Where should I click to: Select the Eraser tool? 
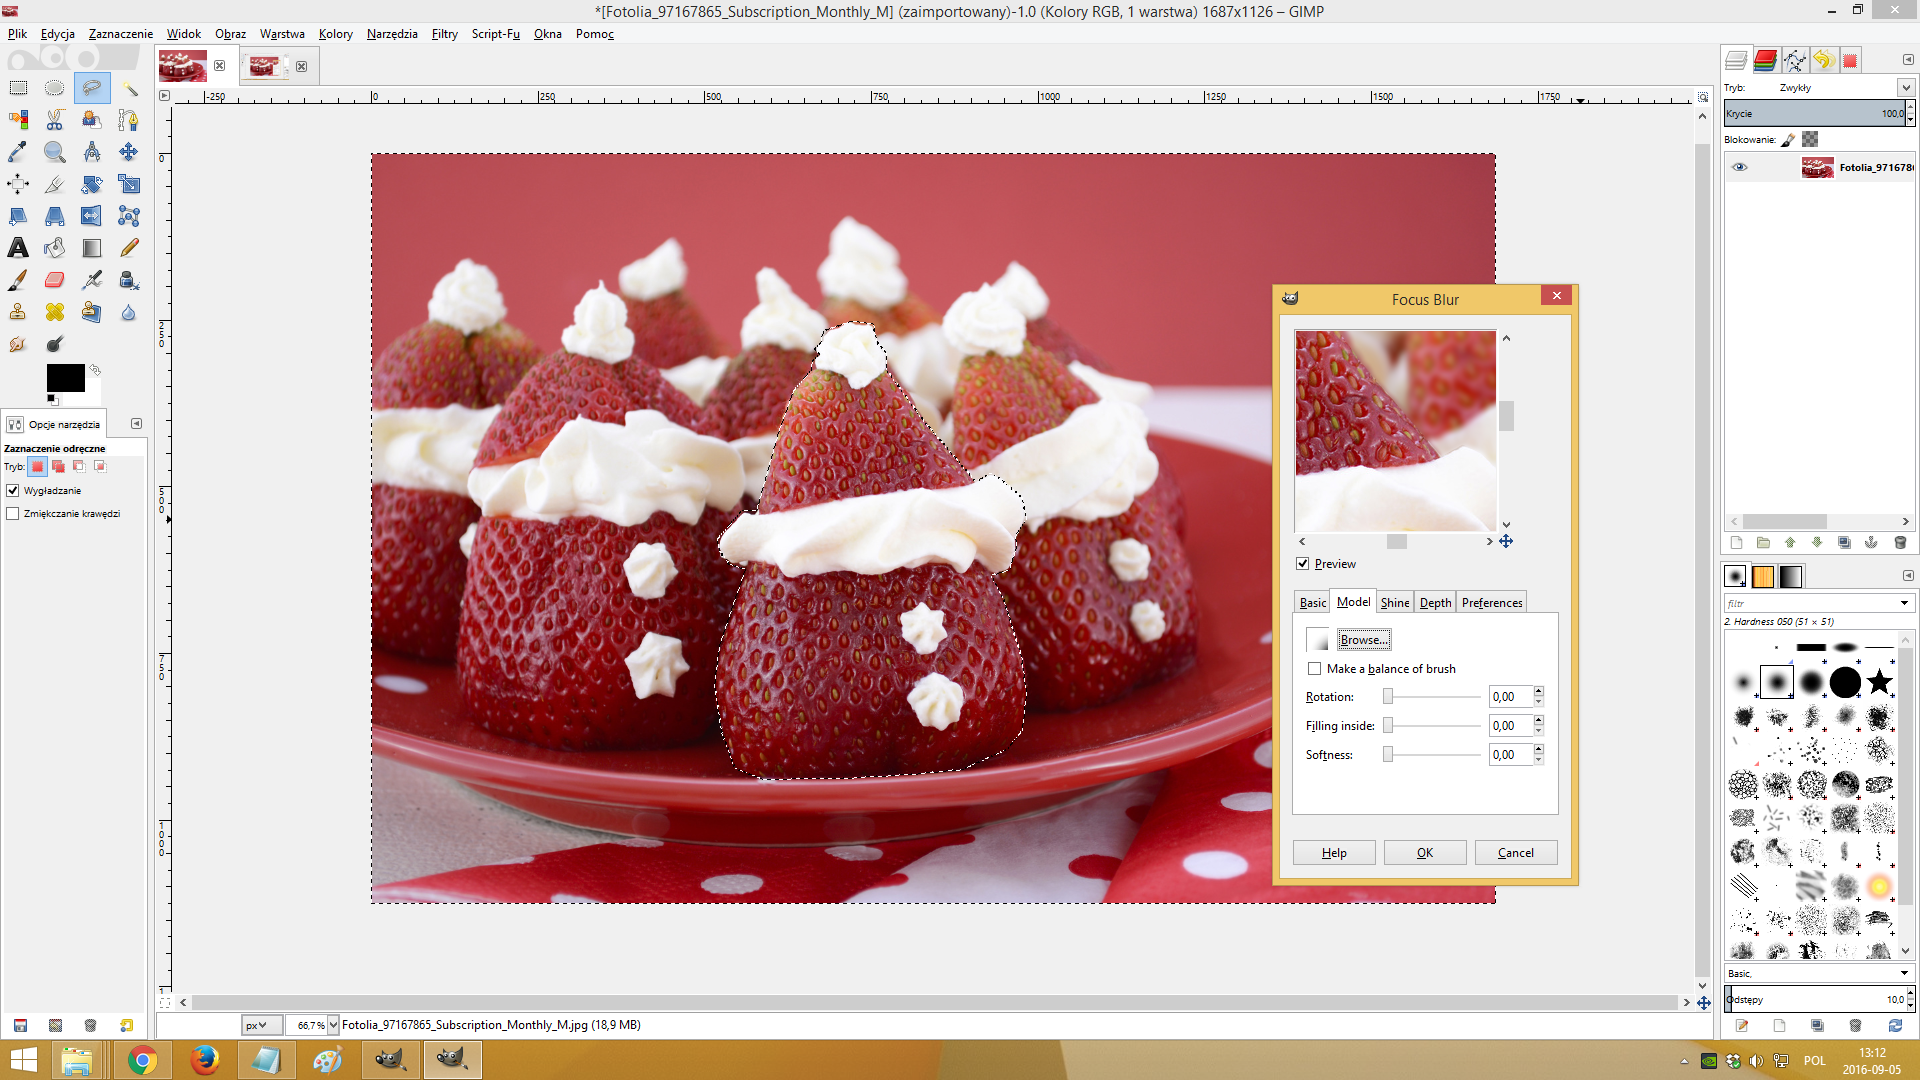tap(55, 280)
